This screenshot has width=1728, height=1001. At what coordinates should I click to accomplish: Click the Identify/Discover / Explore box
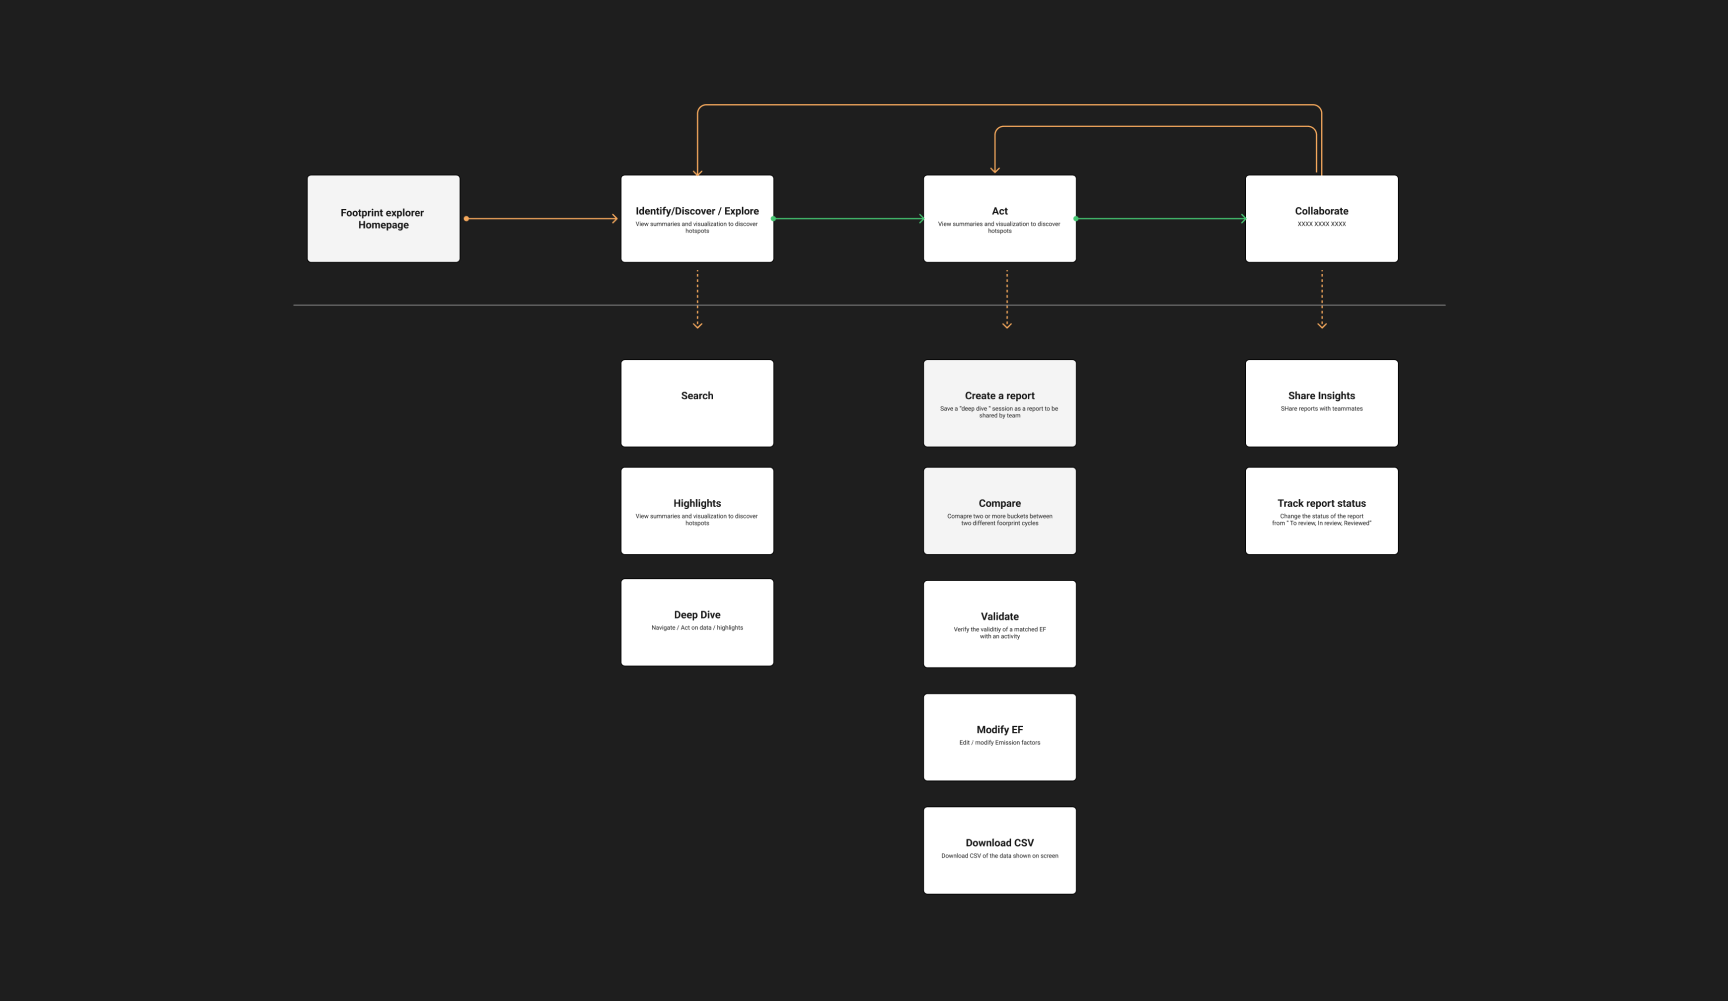click(x=697, y=218)
